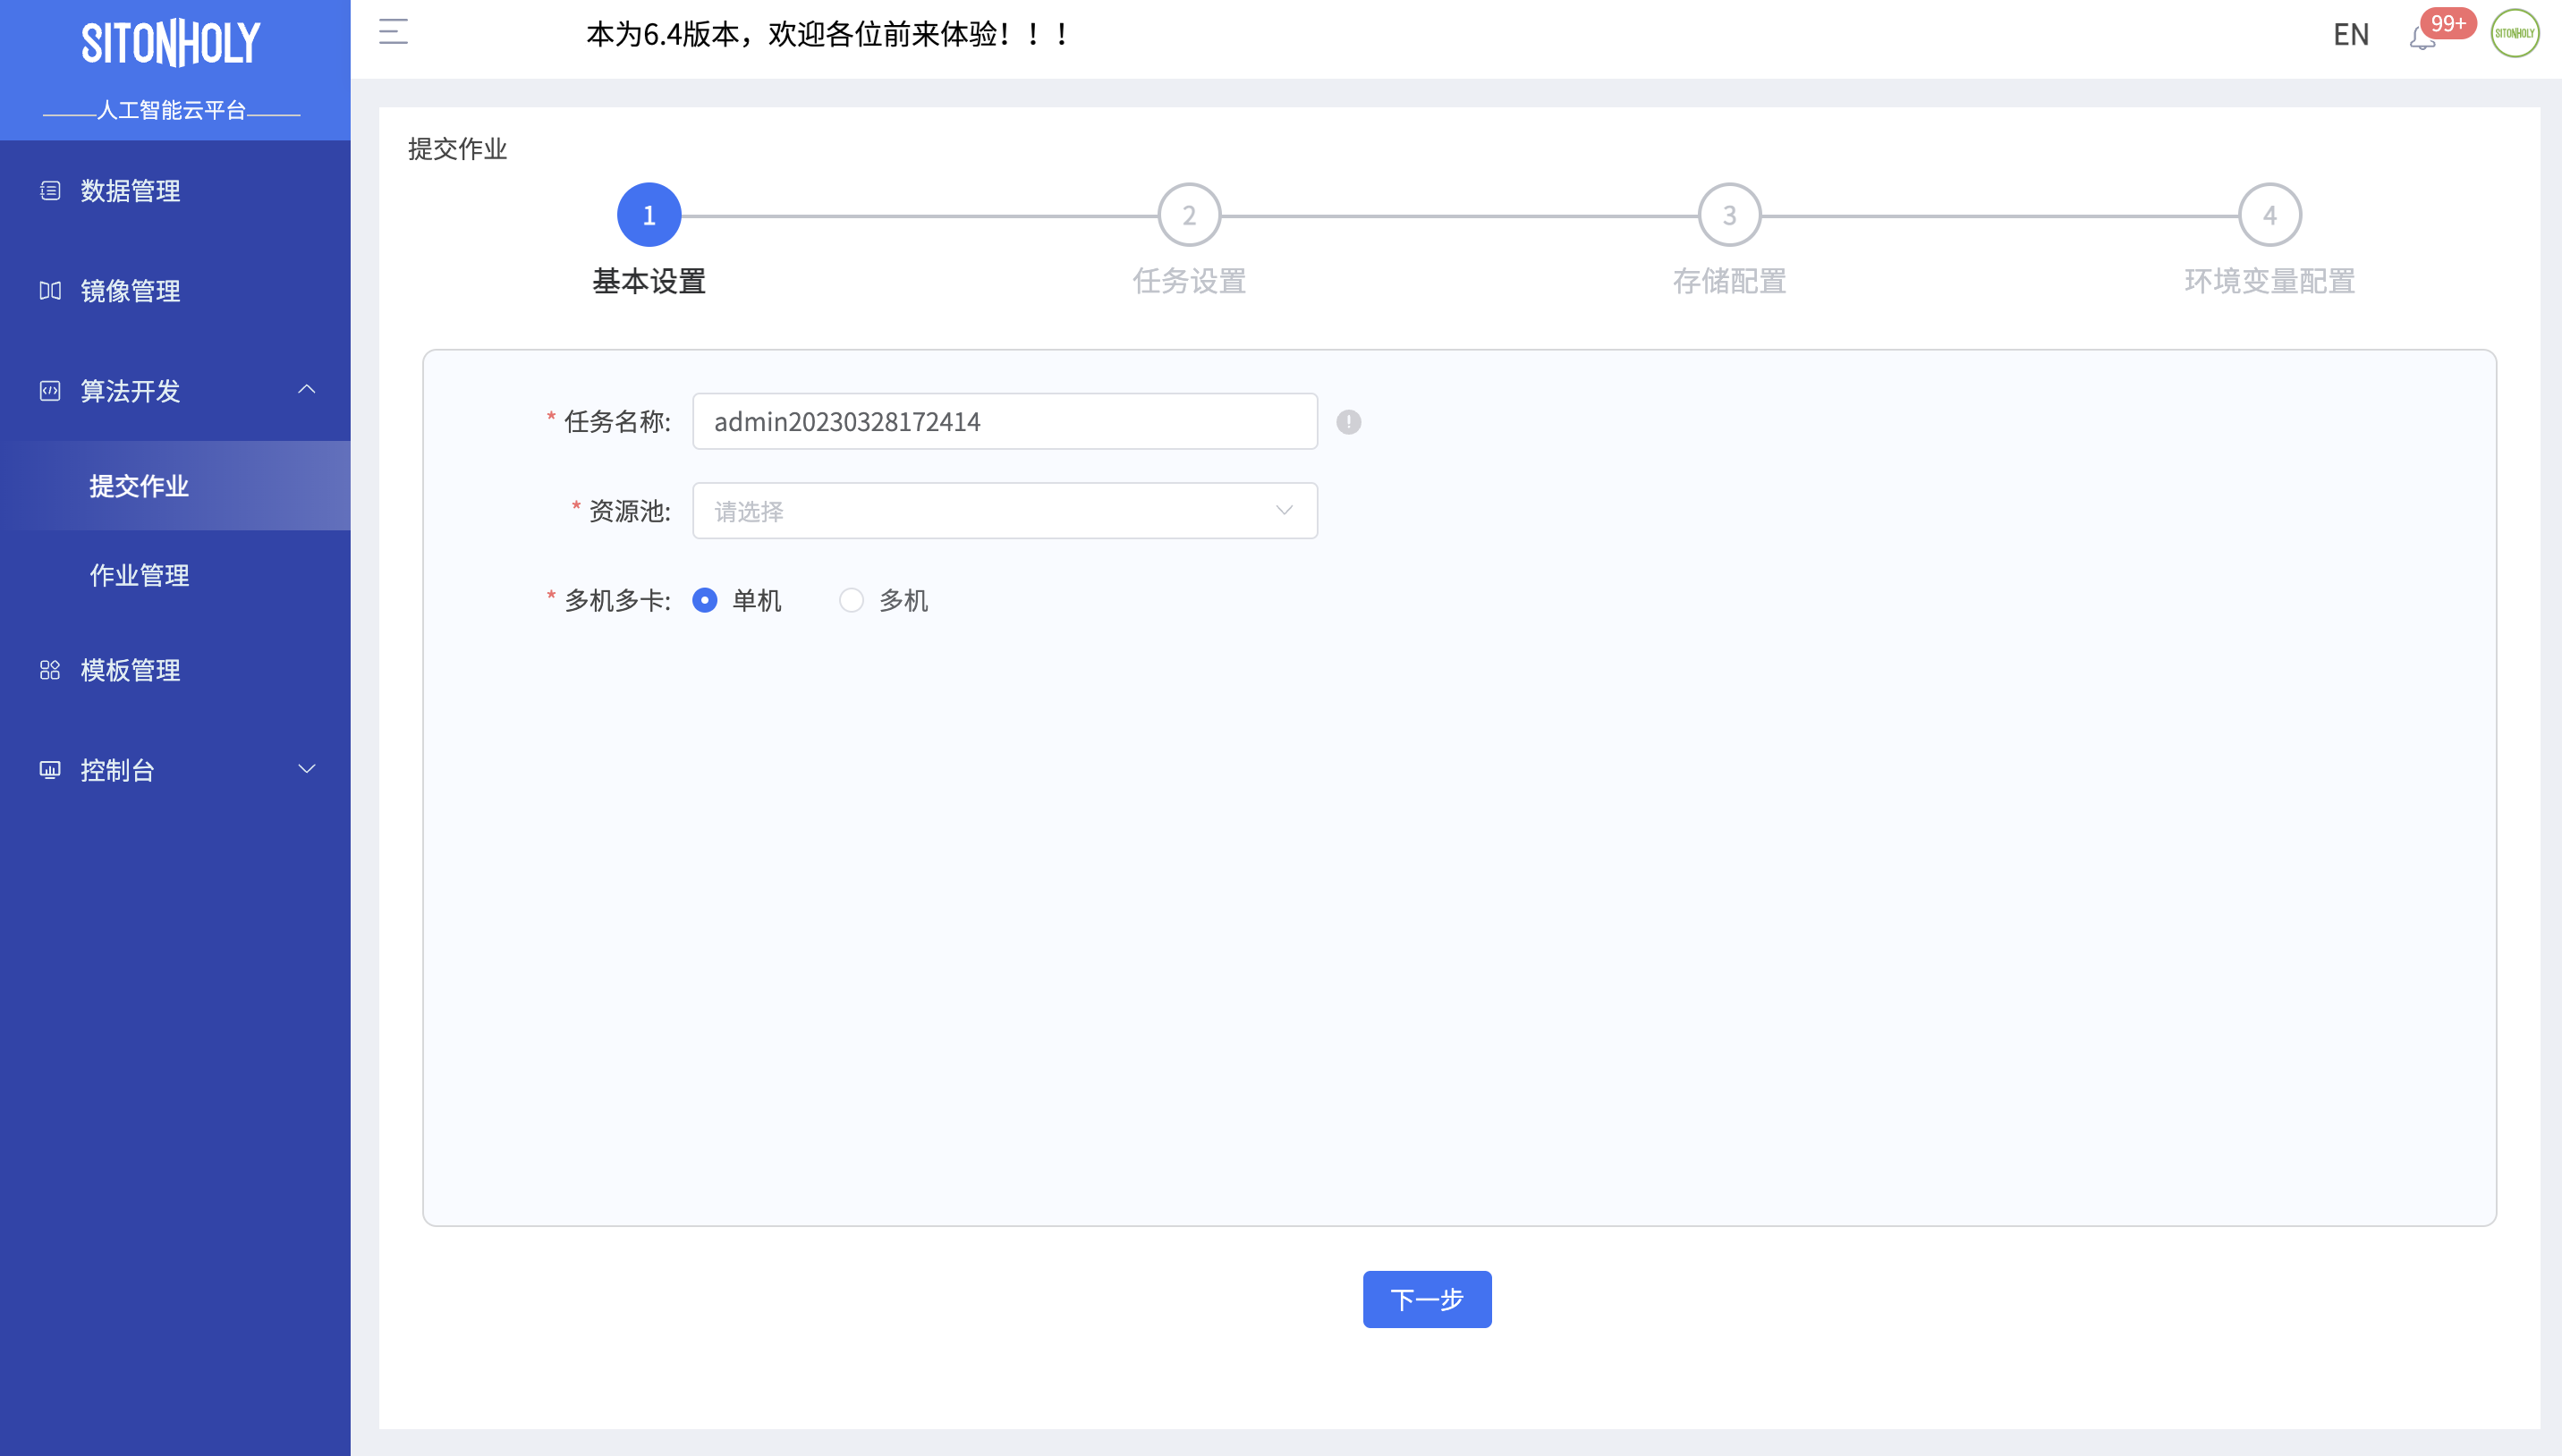The image size is (2562, 1456).
Task: Click the 任务设置 step label
Action: point(1189,281)
